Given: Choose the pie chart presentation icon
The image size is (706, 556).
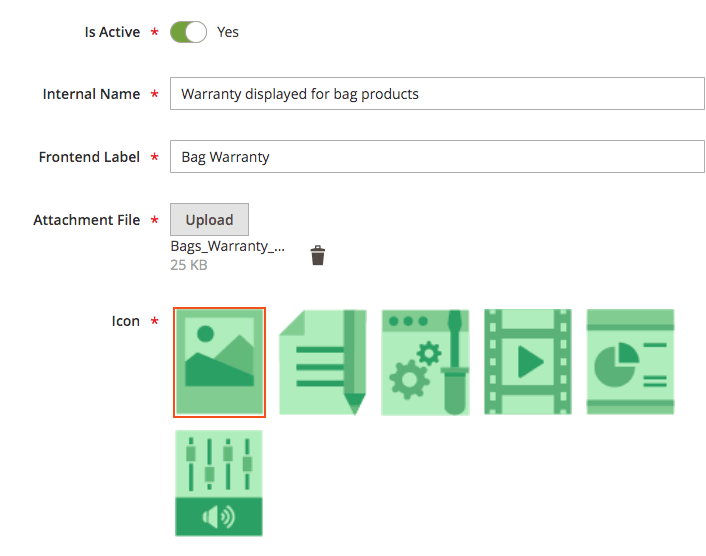Looking at the screenshot, I should coord(630,362).
